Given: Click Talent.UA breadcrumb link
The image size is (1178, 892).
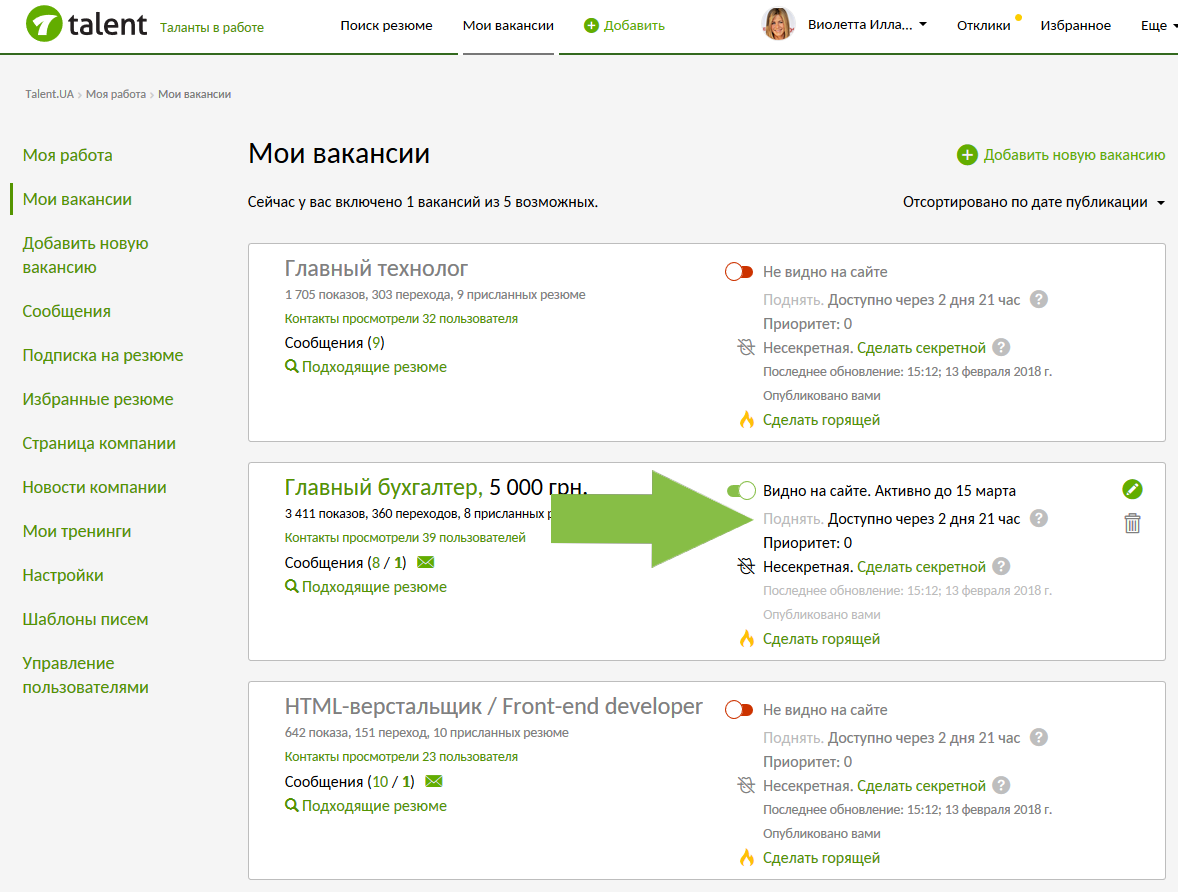Looking at the screenshot, I should pos(50,94).
